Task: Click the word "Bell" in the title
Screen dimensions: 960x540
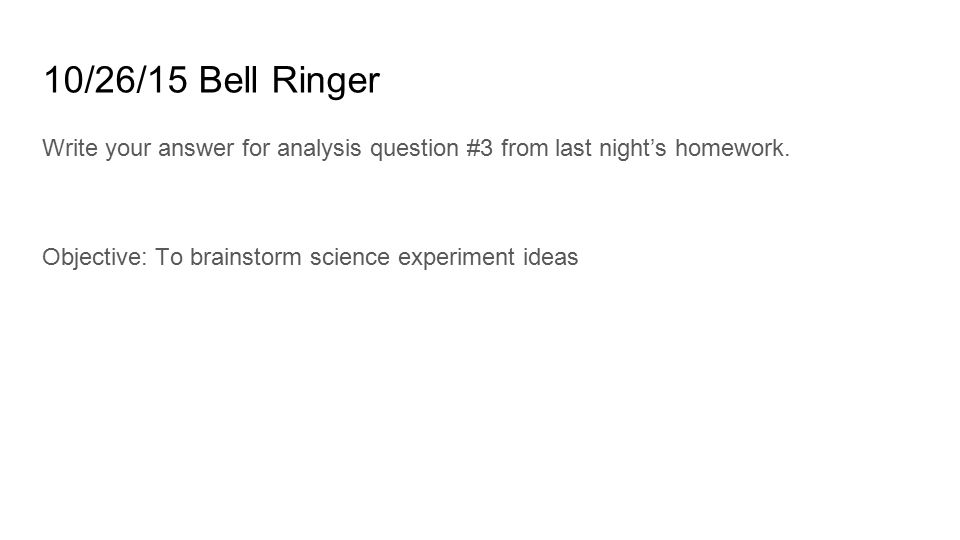Action: [x=228, y=80]
